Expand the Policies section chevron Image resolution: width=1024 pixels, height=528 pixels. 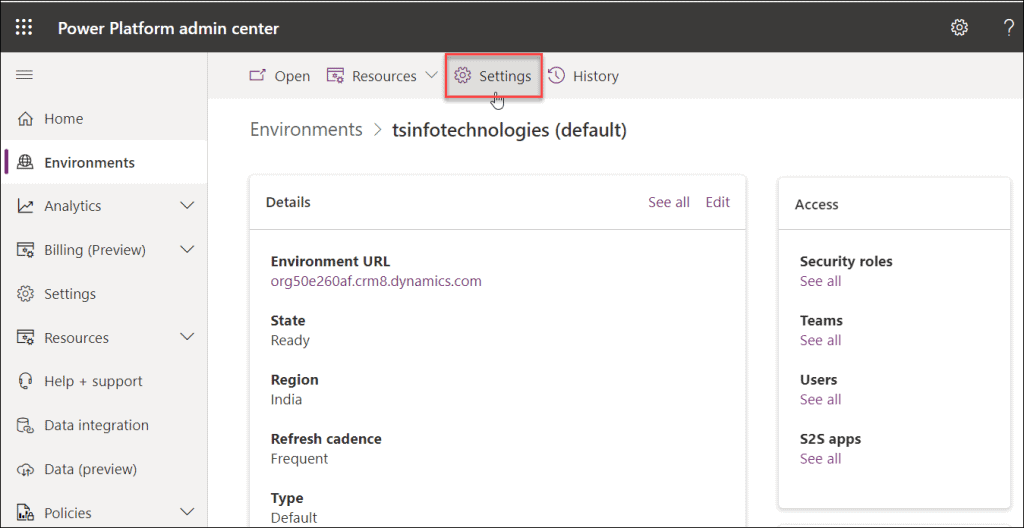pyautogui.click(x=187, y=512)
